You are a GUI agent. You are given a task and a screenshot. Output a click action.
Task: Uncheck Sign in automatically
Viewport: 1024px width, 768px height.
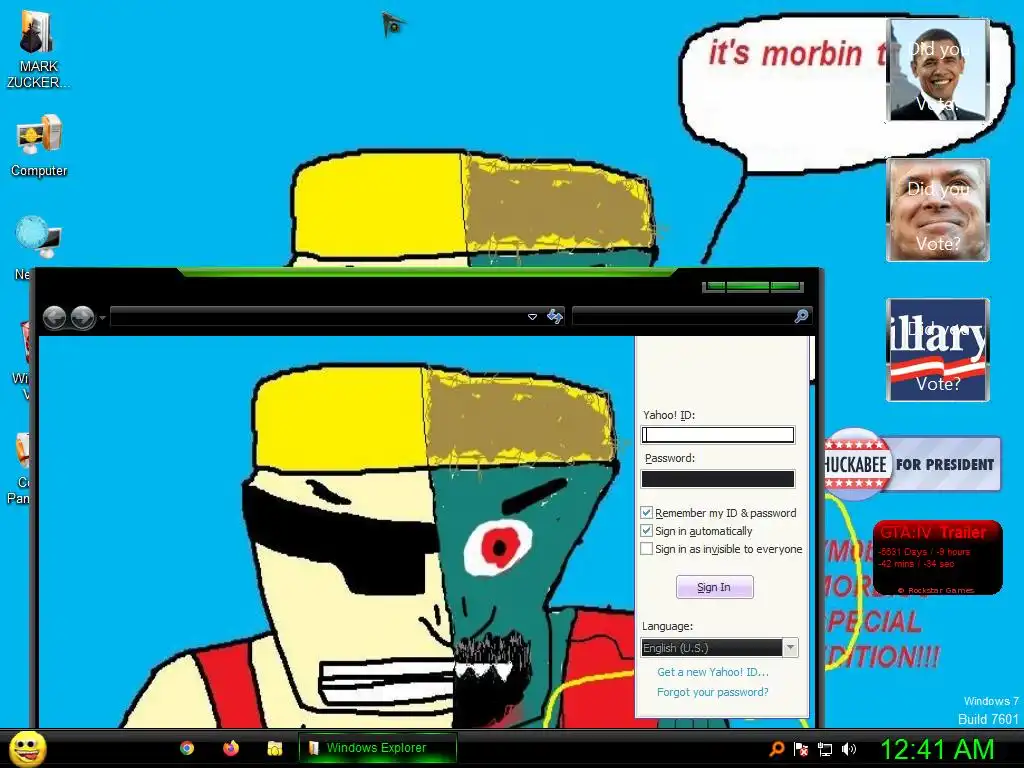coord(647,531)
